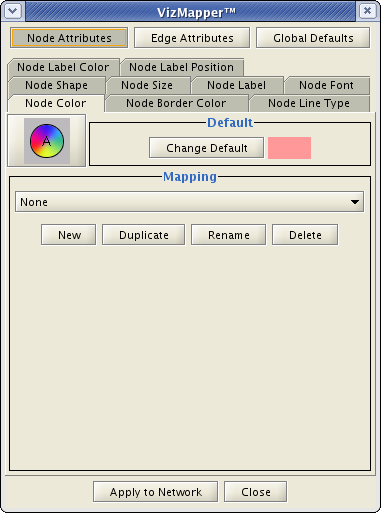Open the window menu arrow in title bar
The height and width of the screenshot is (513, 381).
pos(13,11)
